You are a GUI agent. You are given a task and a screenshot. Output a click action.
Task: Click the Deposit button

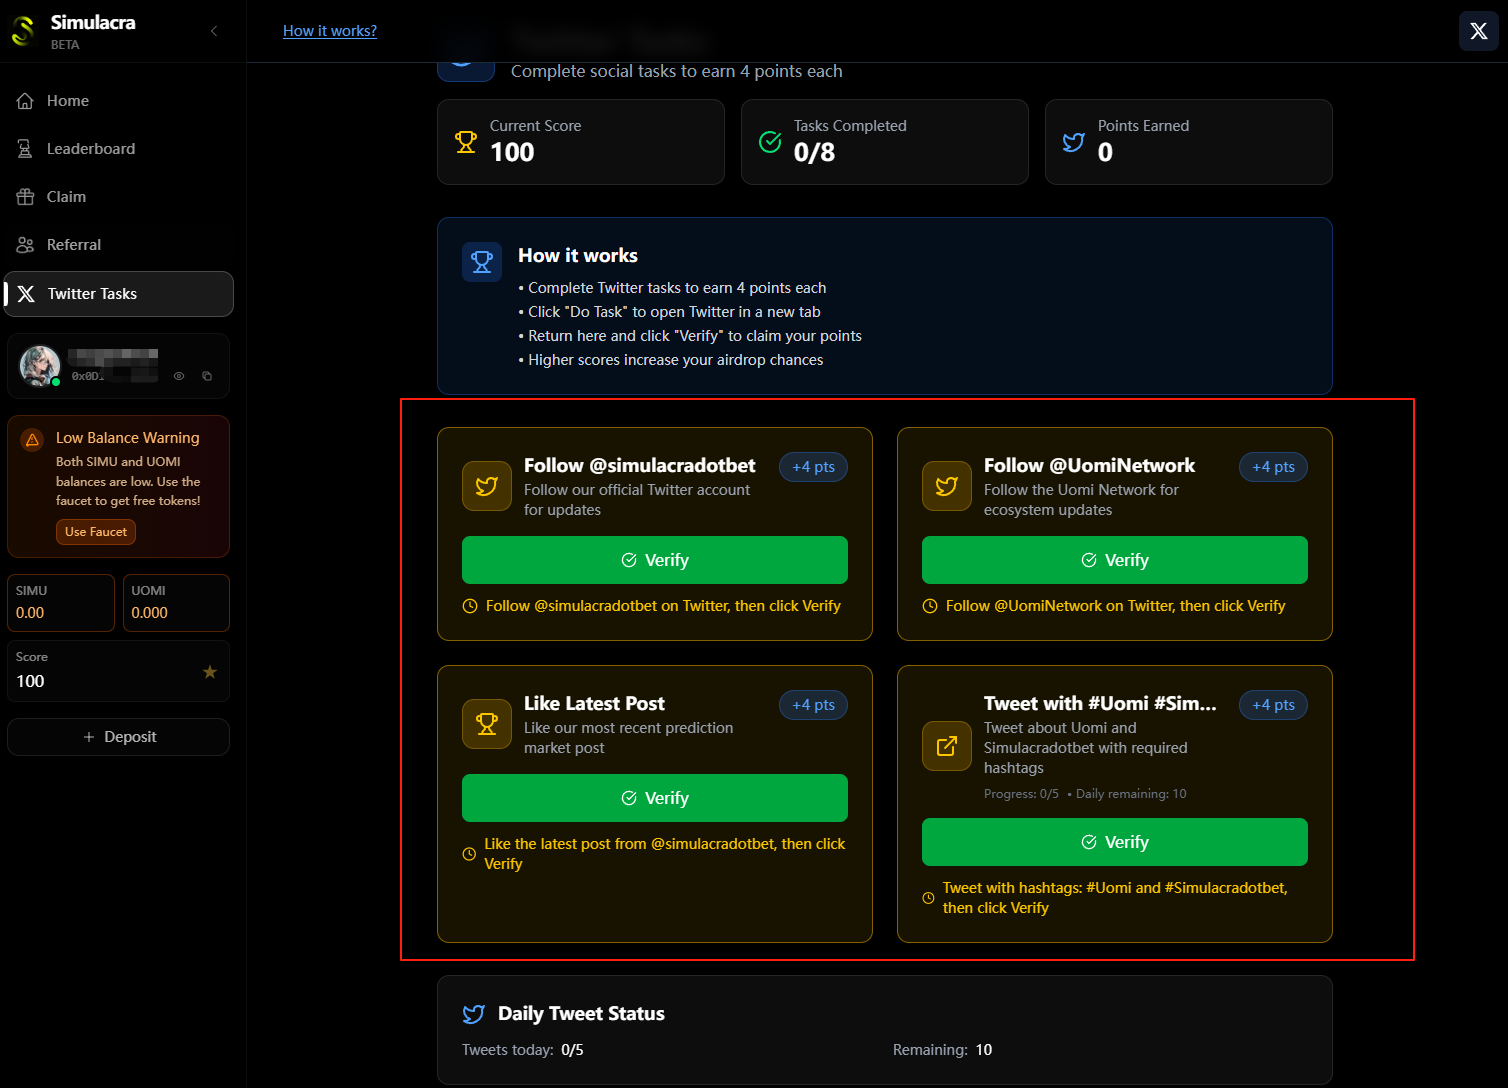(119, 737)
